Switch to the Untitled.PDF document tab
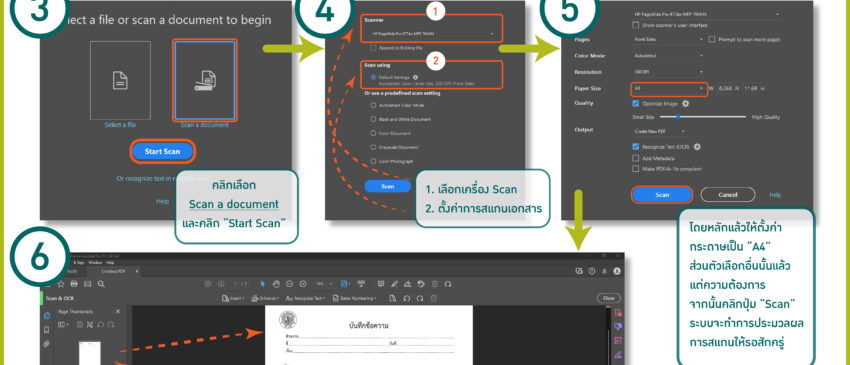 point(113,271)
